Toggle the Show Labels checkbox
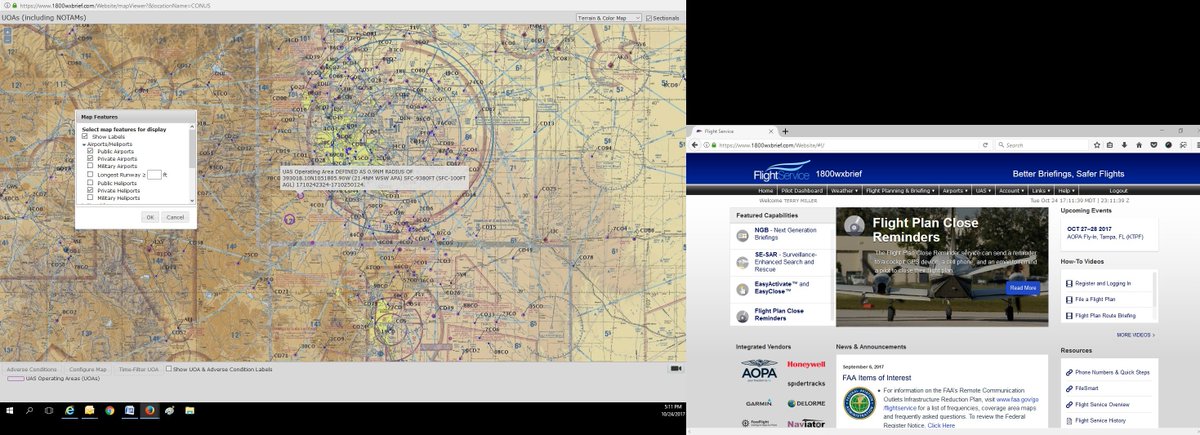This screenshot has width=1200, height=435. tap(86, 136)
